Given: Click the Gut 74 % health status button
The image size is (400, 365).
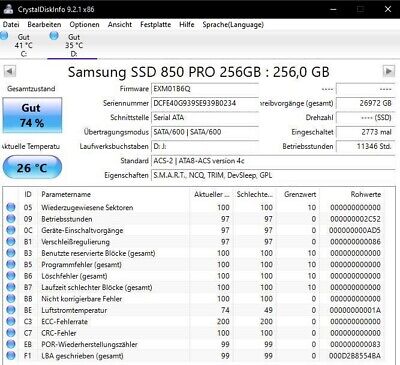Looking at the screenshot, I should coord(32,115).
